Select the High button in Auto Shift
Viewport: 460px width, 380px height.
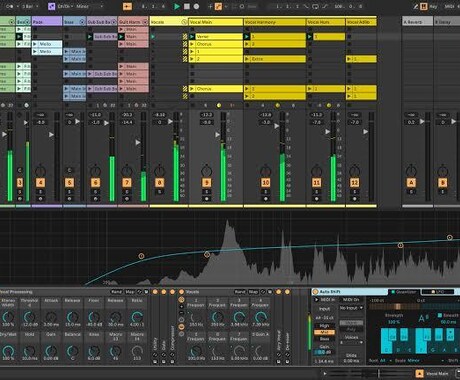(324, 326)
